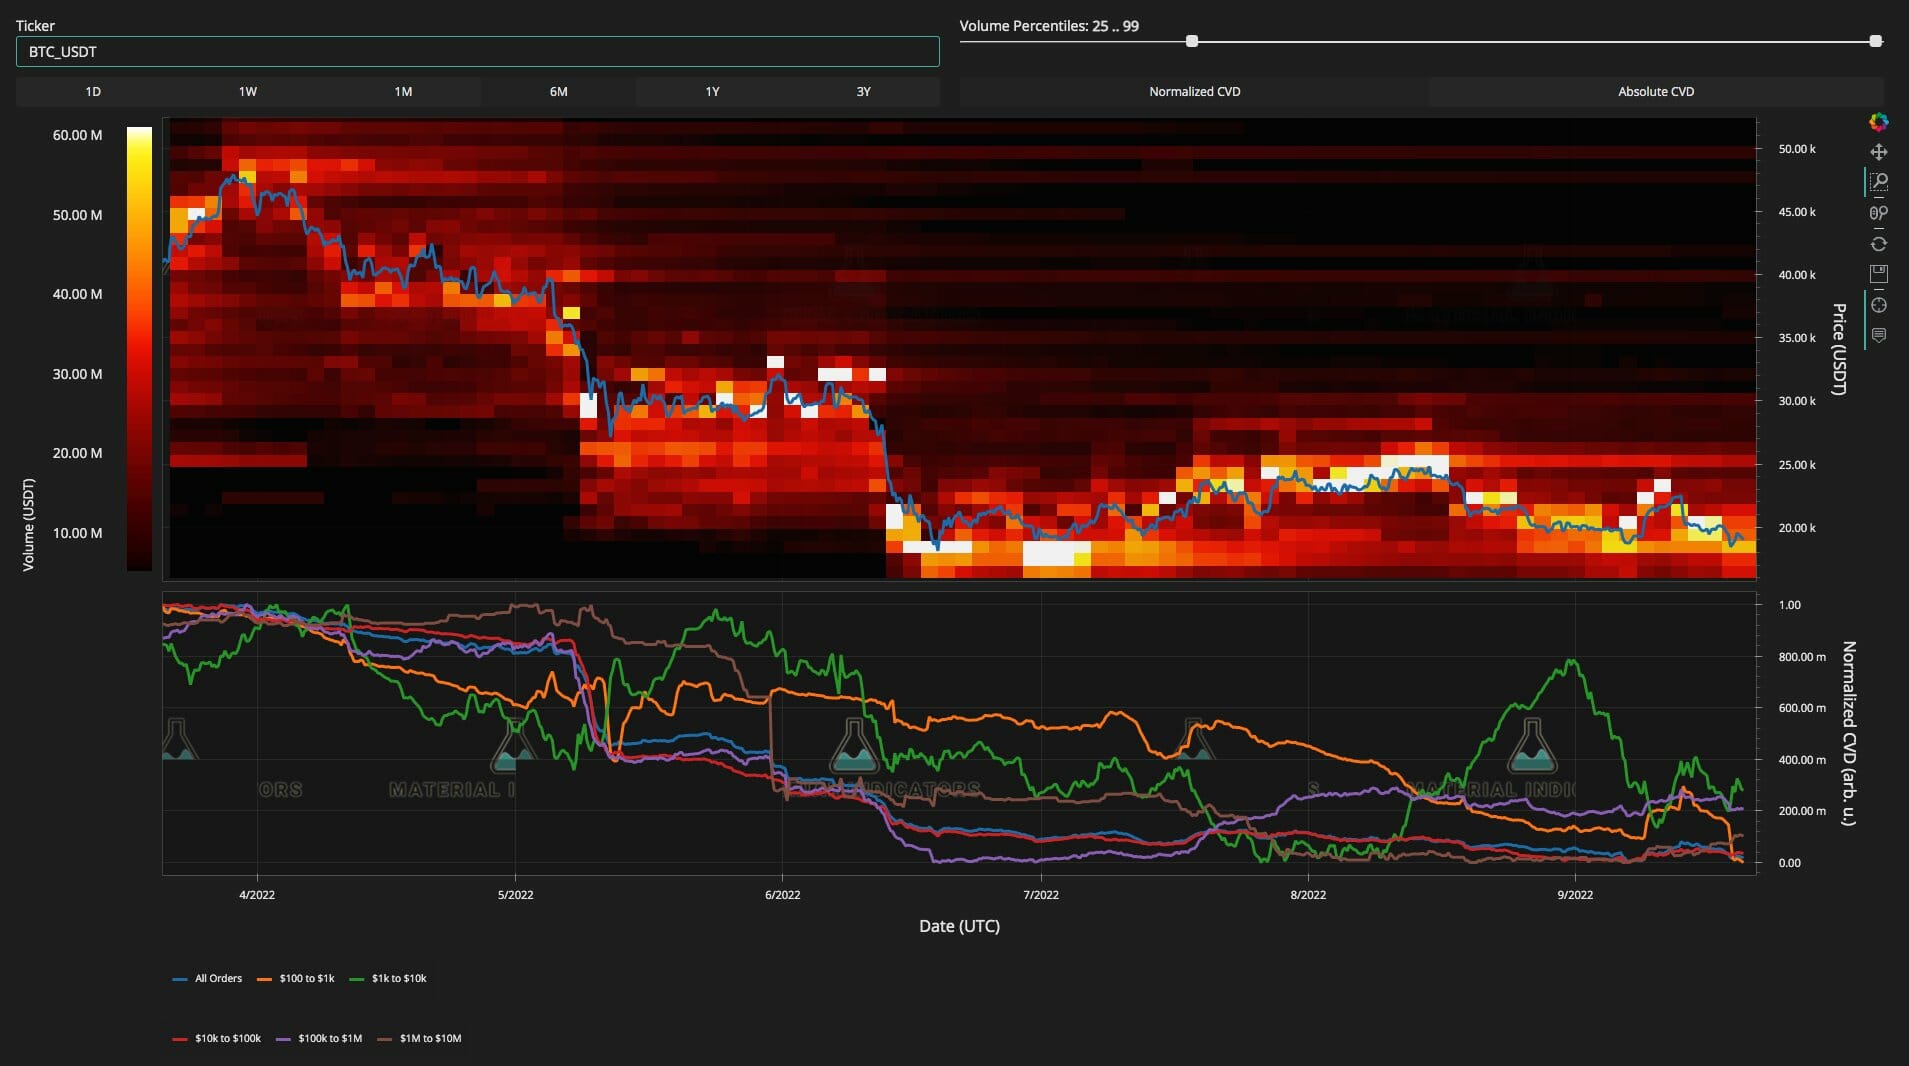Viewport: 1909px width, 1066px height.
Task: Click the right volume percentile slider handle
Action: pyautogui.click(x=1875, y=41)
